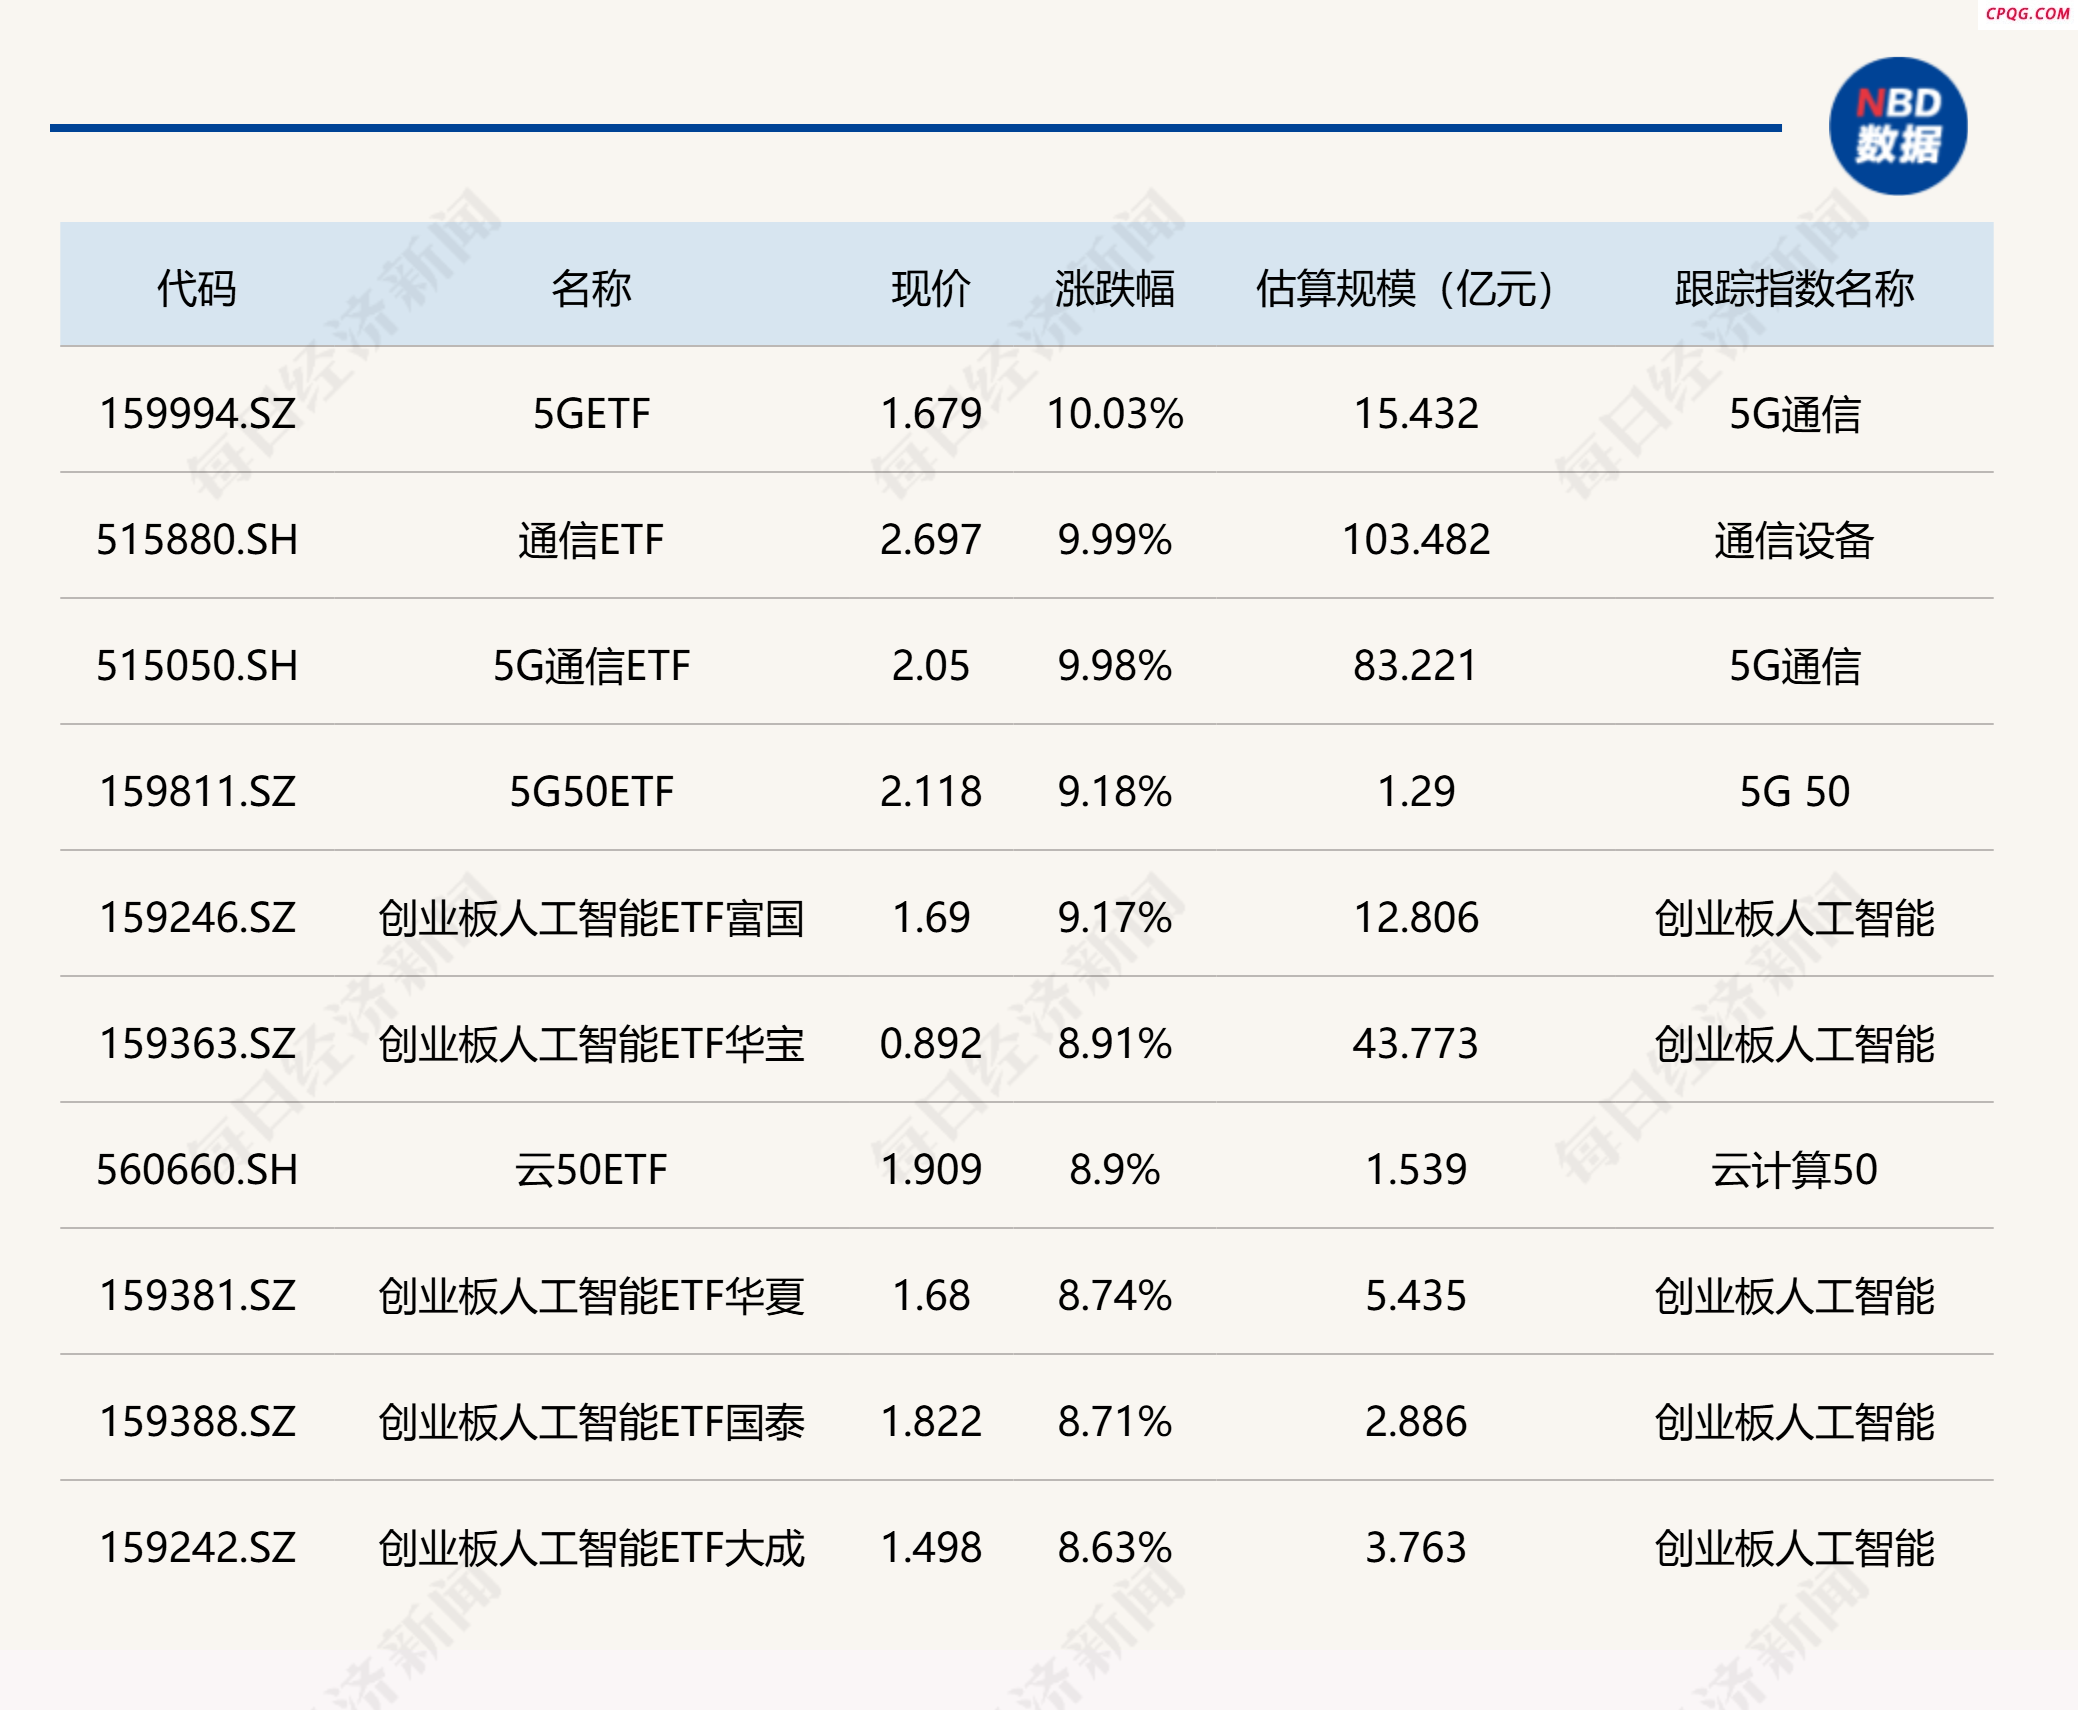Click the NBD数据 round logo

pos(1898,126)
